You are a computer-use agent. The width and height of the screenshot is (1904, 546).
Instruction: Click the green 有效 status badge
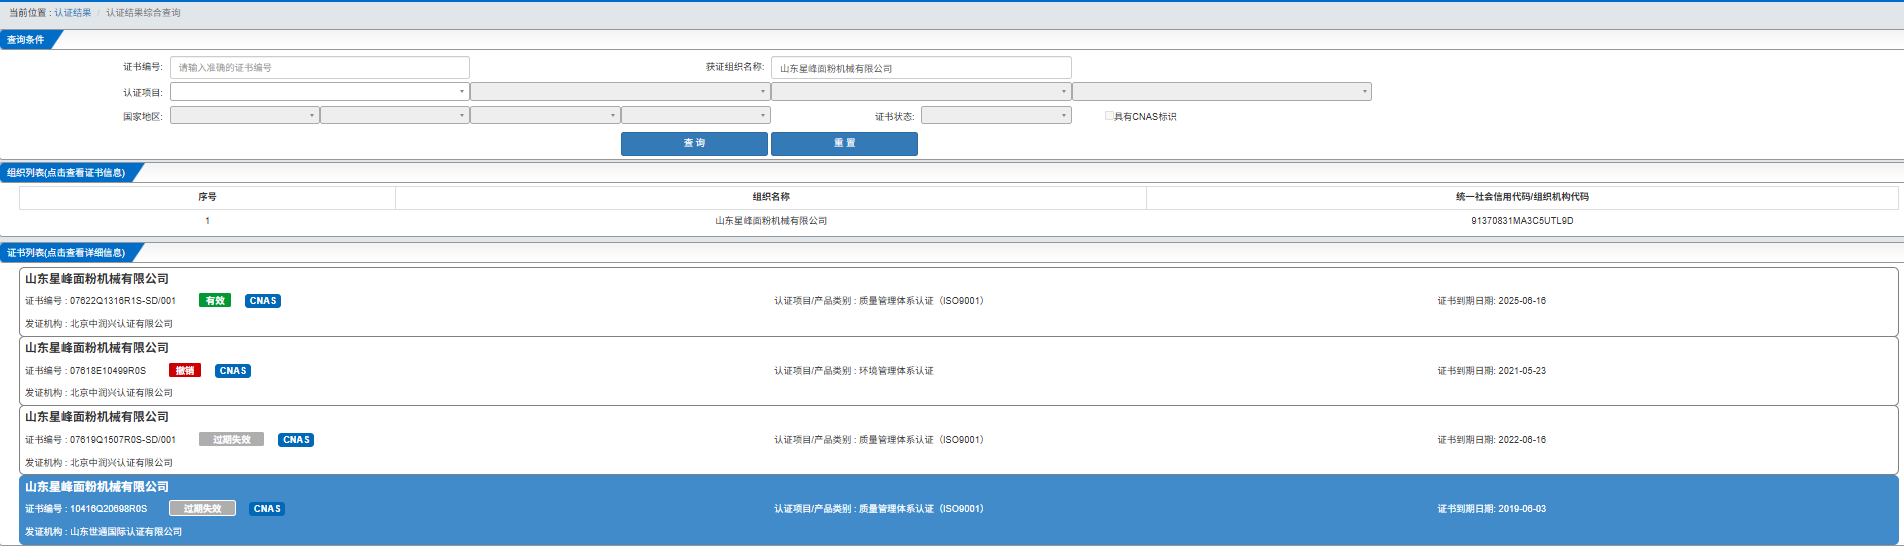[215, 301]
